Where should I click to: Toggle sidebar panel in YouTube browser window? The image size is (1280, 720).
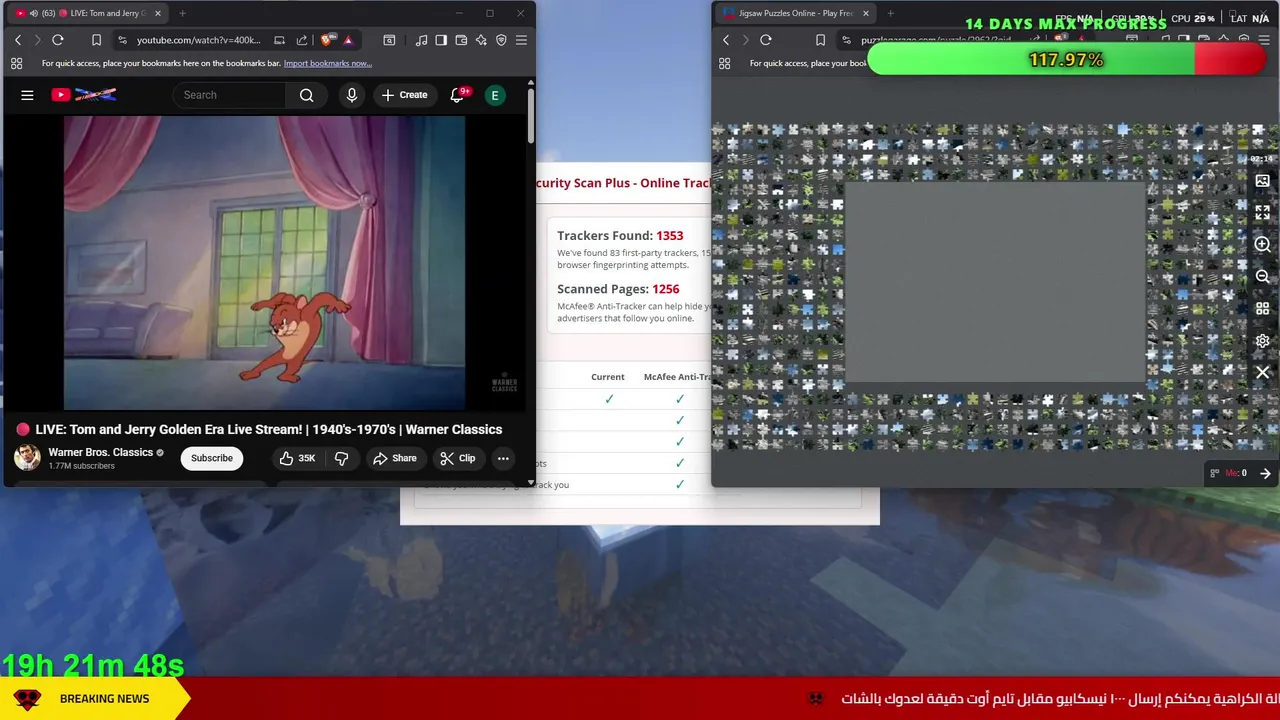point(441,40)
